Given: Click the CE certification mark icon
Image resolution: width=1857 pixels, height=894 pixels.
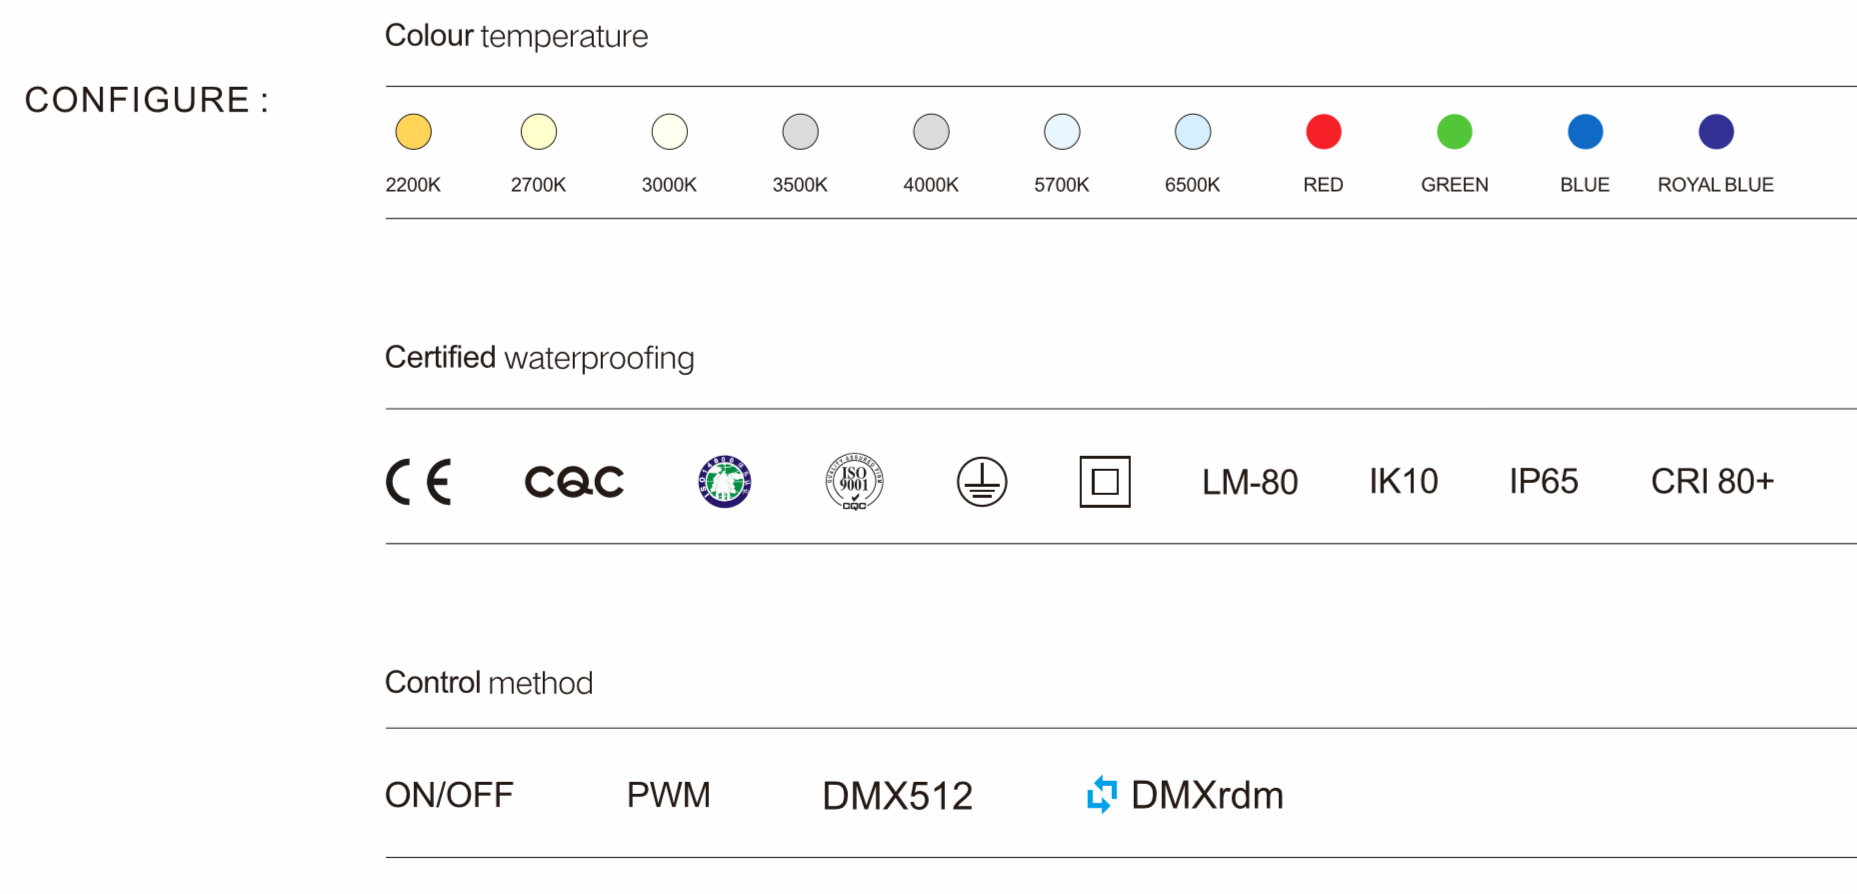Looking at the screenshot, I should click(x=419, y=482).
